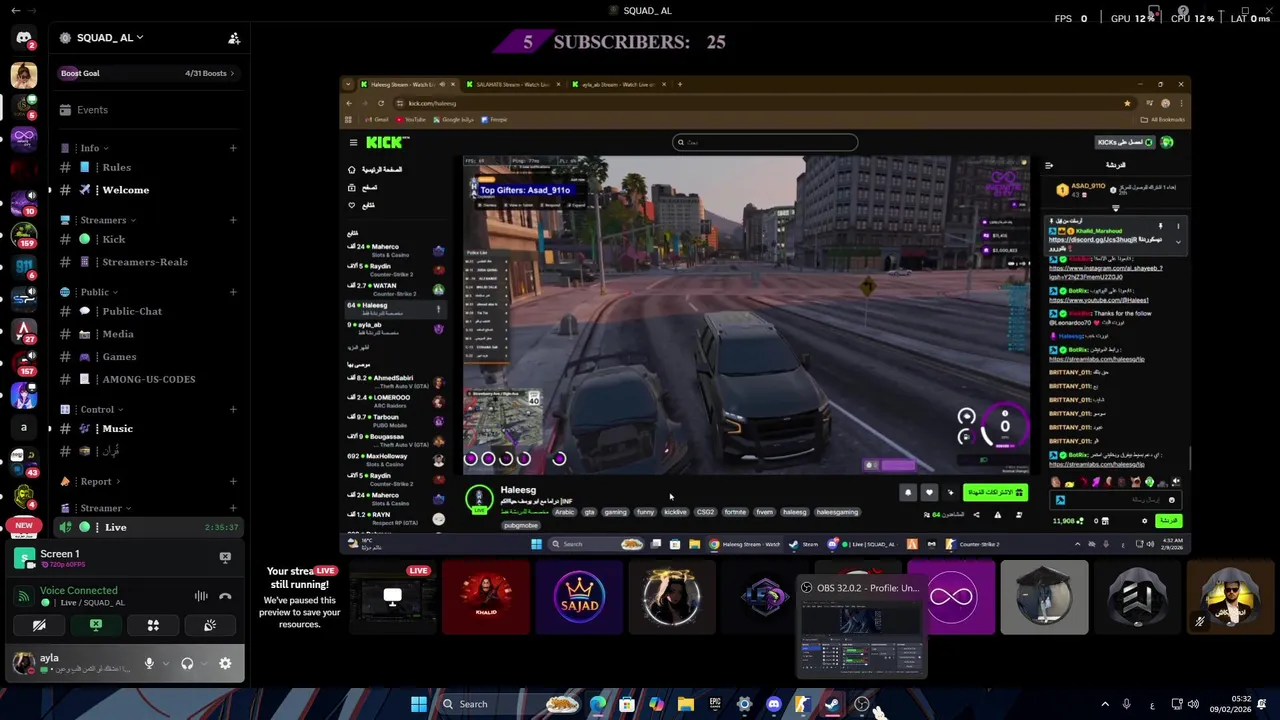The image size is (1280, 720).
Task: Show hidden system tray icons
Action: coord(1104,704)
